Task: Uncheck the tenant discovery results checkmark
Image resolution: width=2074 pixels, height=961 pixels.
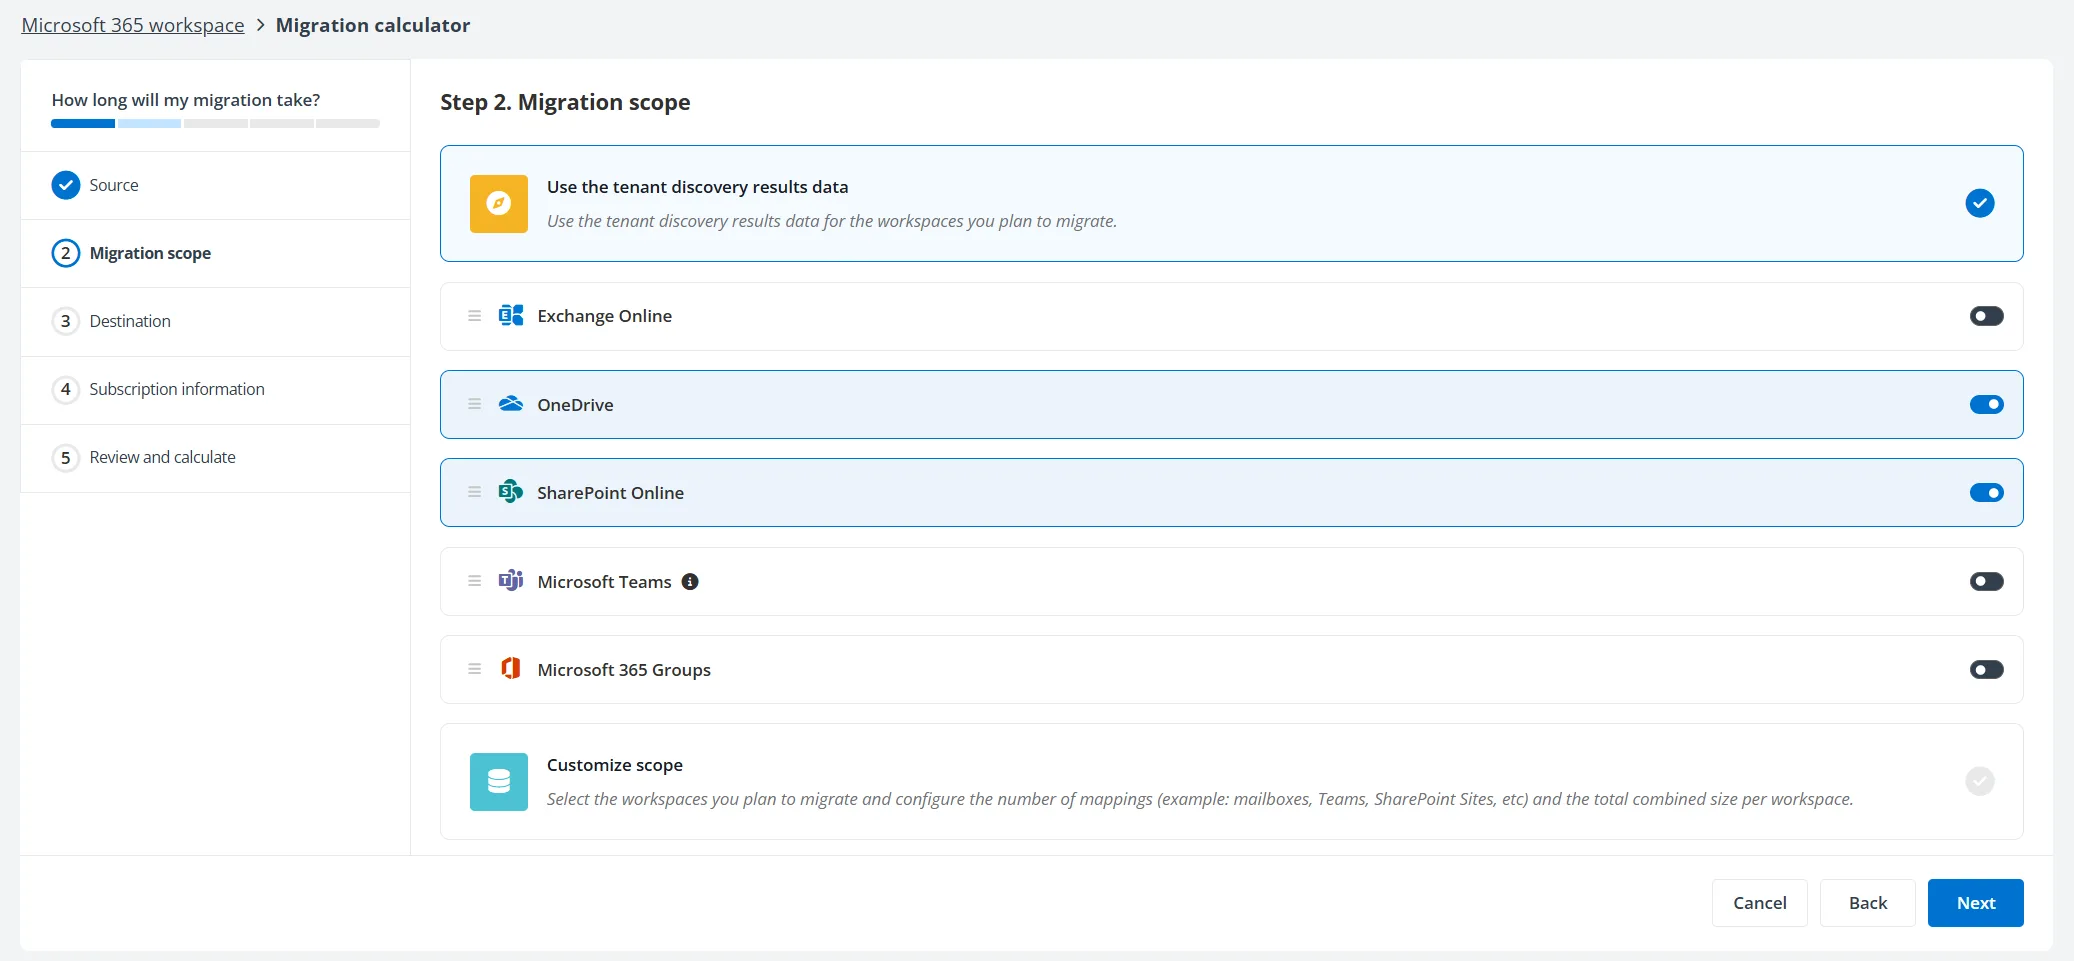Action: click(x=1980, y=203)
